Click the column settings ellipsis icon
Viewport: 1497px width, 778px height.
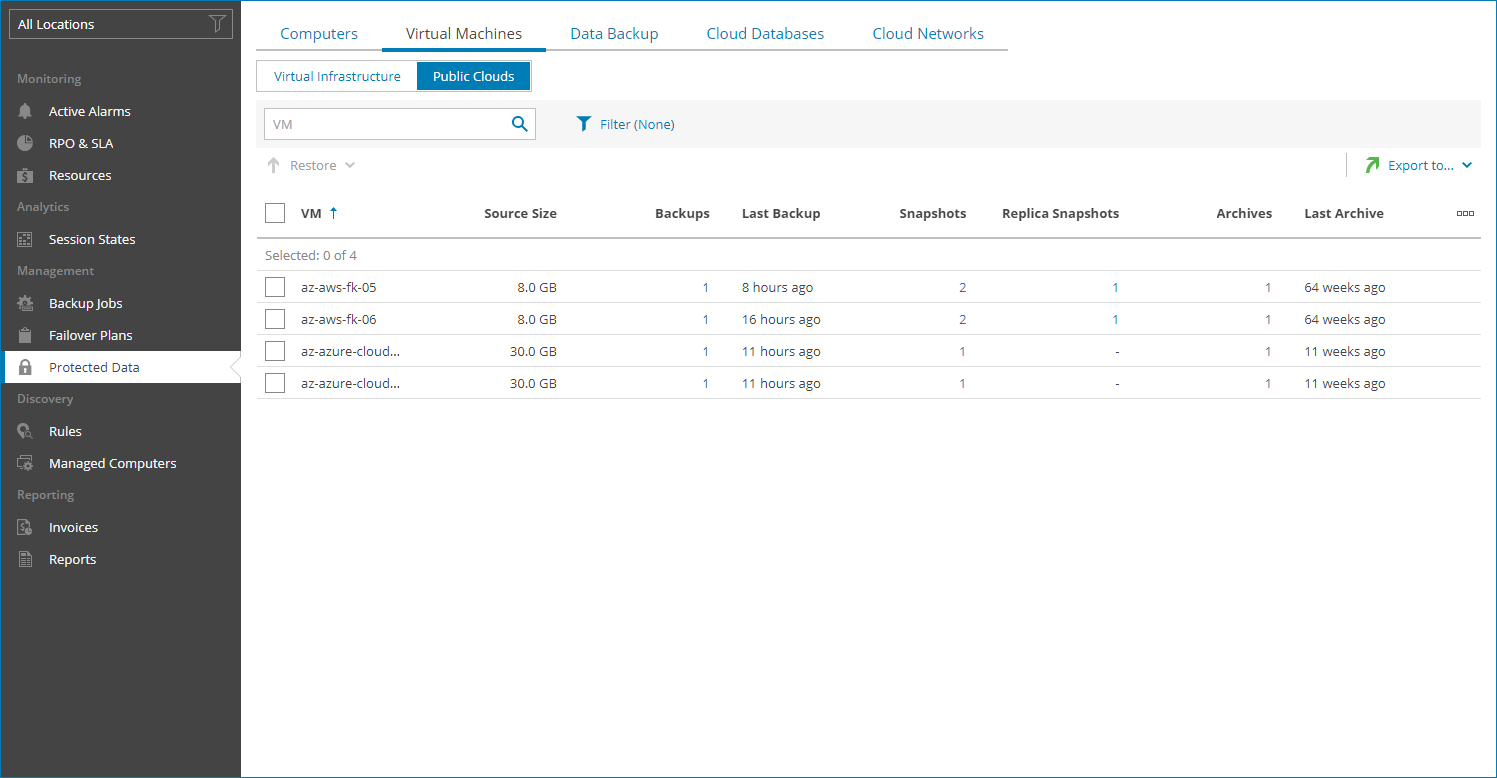(1465, 213)
